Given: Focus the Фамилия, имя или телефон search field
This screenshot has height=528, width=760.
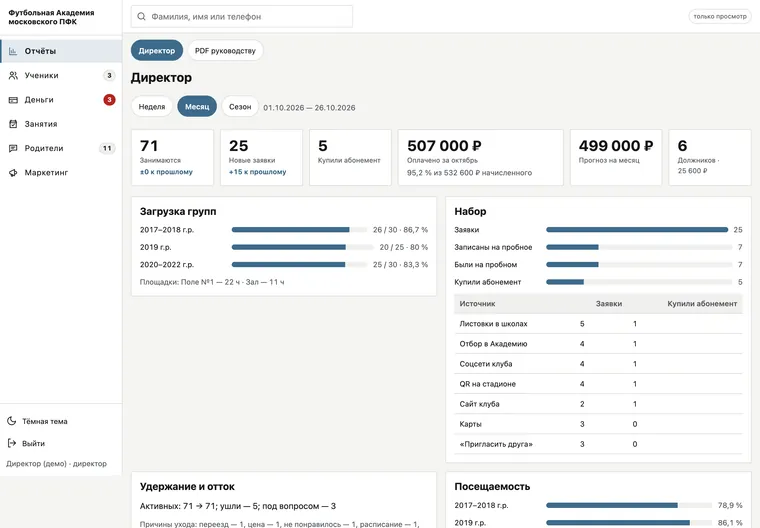Looking at the screenshot, I should click(242, 16).
